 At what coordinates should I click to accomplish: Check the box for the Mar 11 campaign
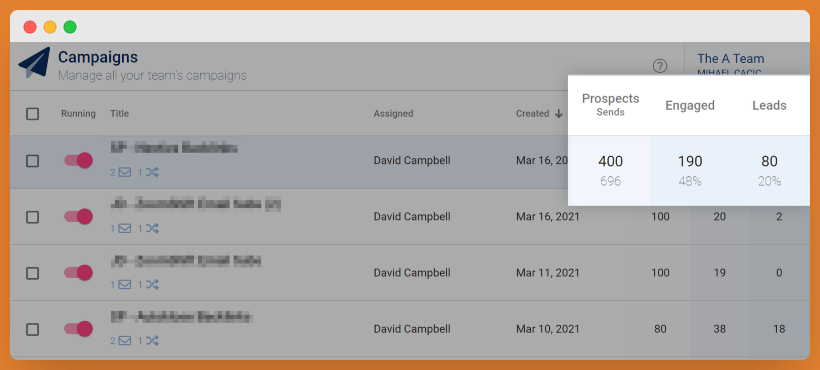coord(32,273)
